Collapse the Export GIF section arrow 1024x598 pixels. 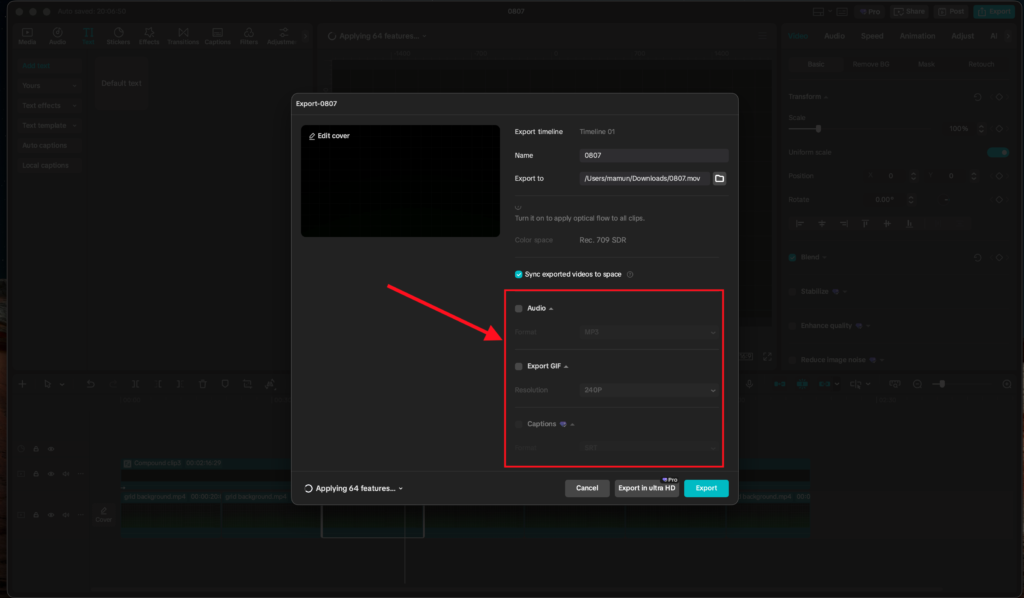coord(566,367)
